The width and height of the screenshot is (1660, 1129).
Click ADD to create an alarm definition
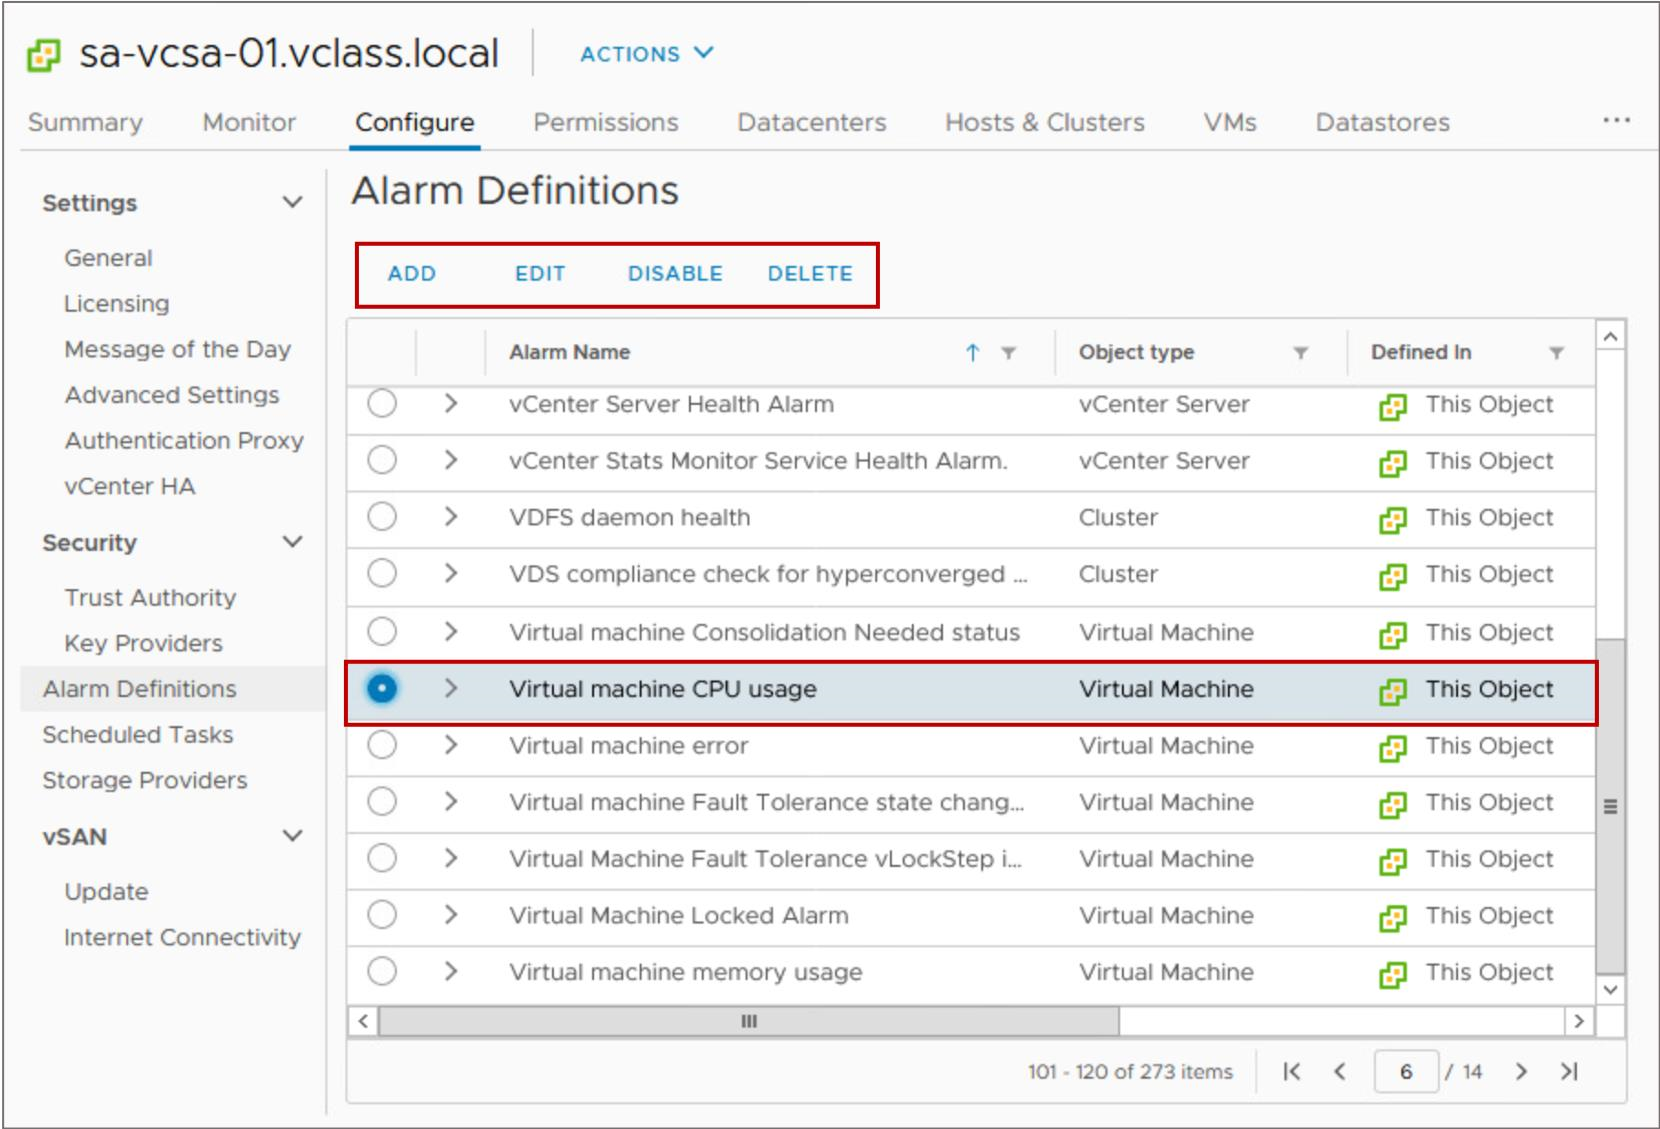[412, 274]
